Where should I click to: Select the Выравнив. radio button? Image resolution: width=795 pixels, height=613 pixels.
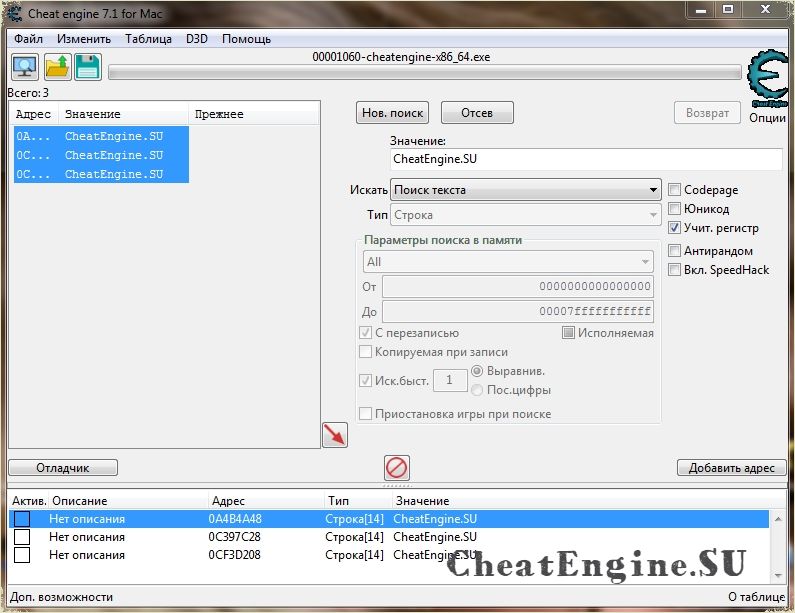(x=477, y=371)
